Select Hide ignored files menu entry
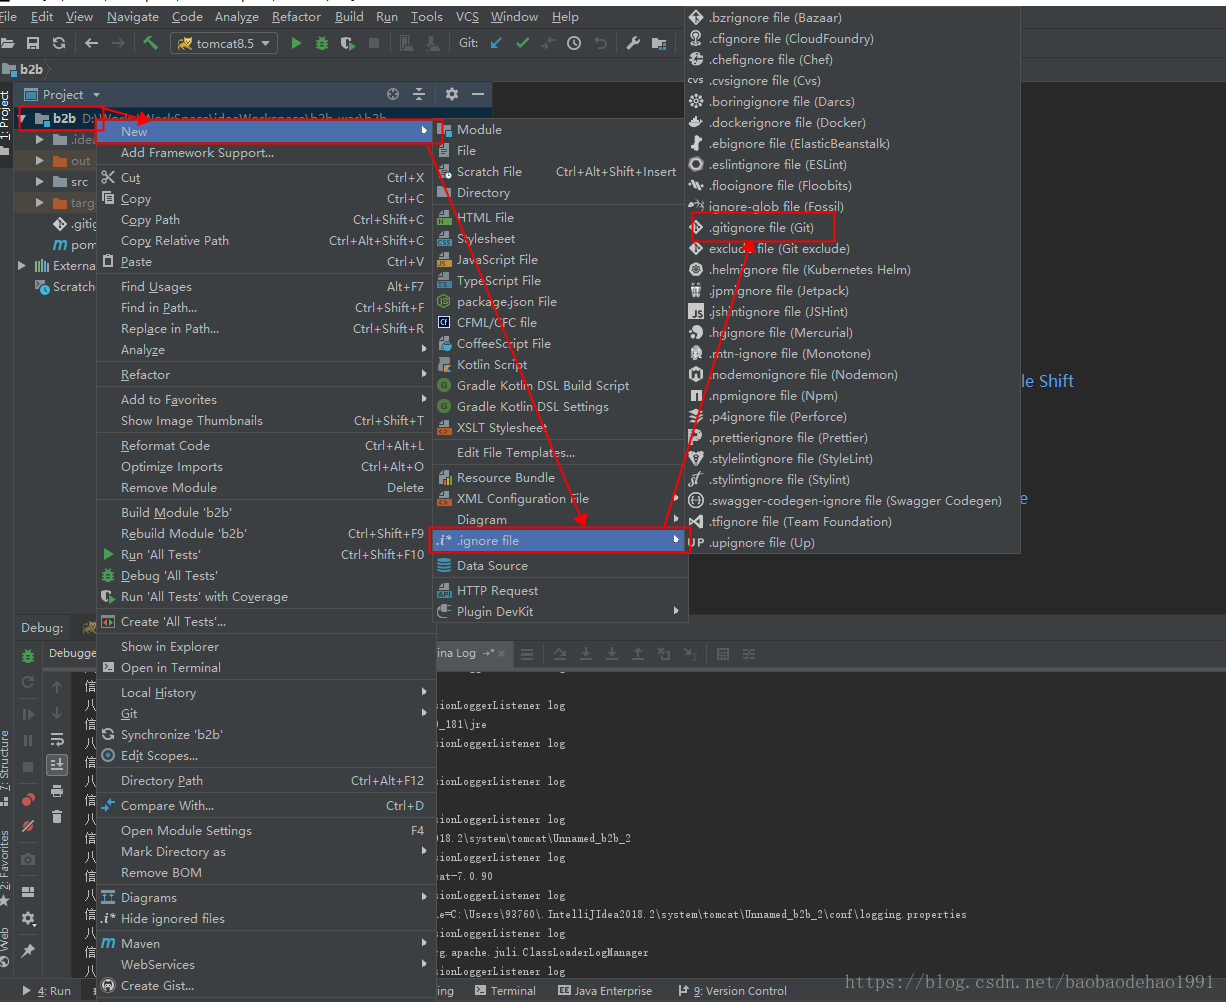 (x=264, y=918)
